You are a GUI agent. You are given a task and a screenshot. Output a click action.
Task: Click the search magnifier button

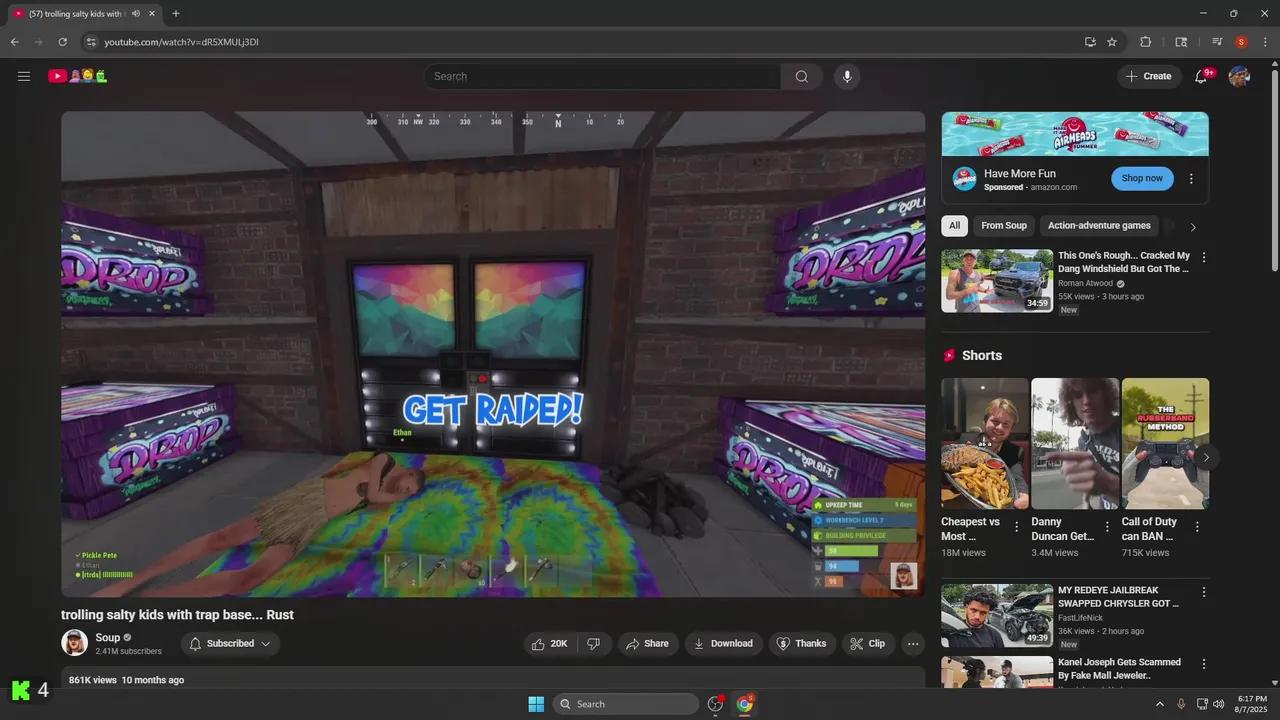(x=802, y=77)
